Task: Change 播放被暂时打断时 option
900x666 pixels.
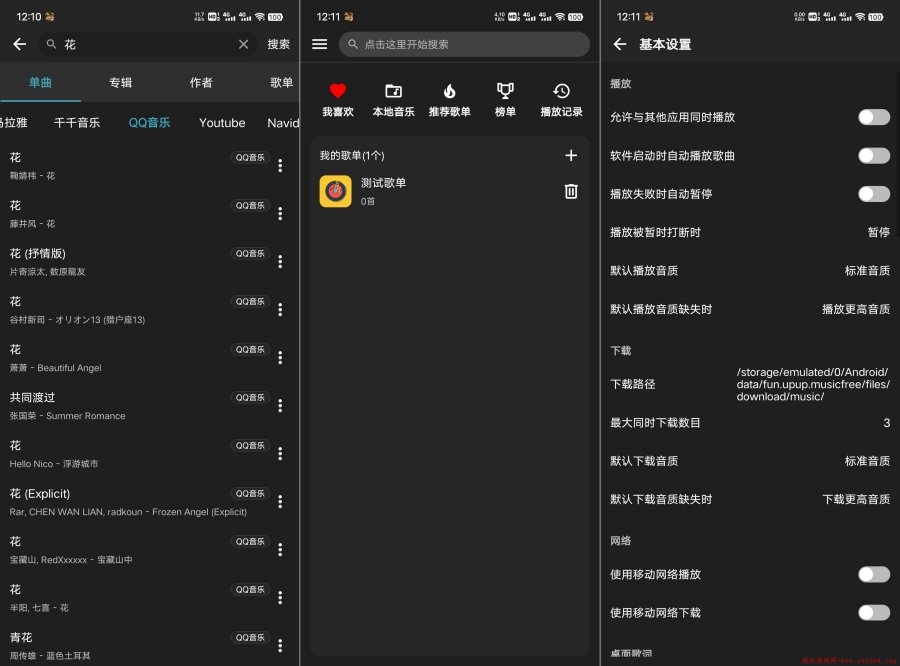Action: pos(877,232)
